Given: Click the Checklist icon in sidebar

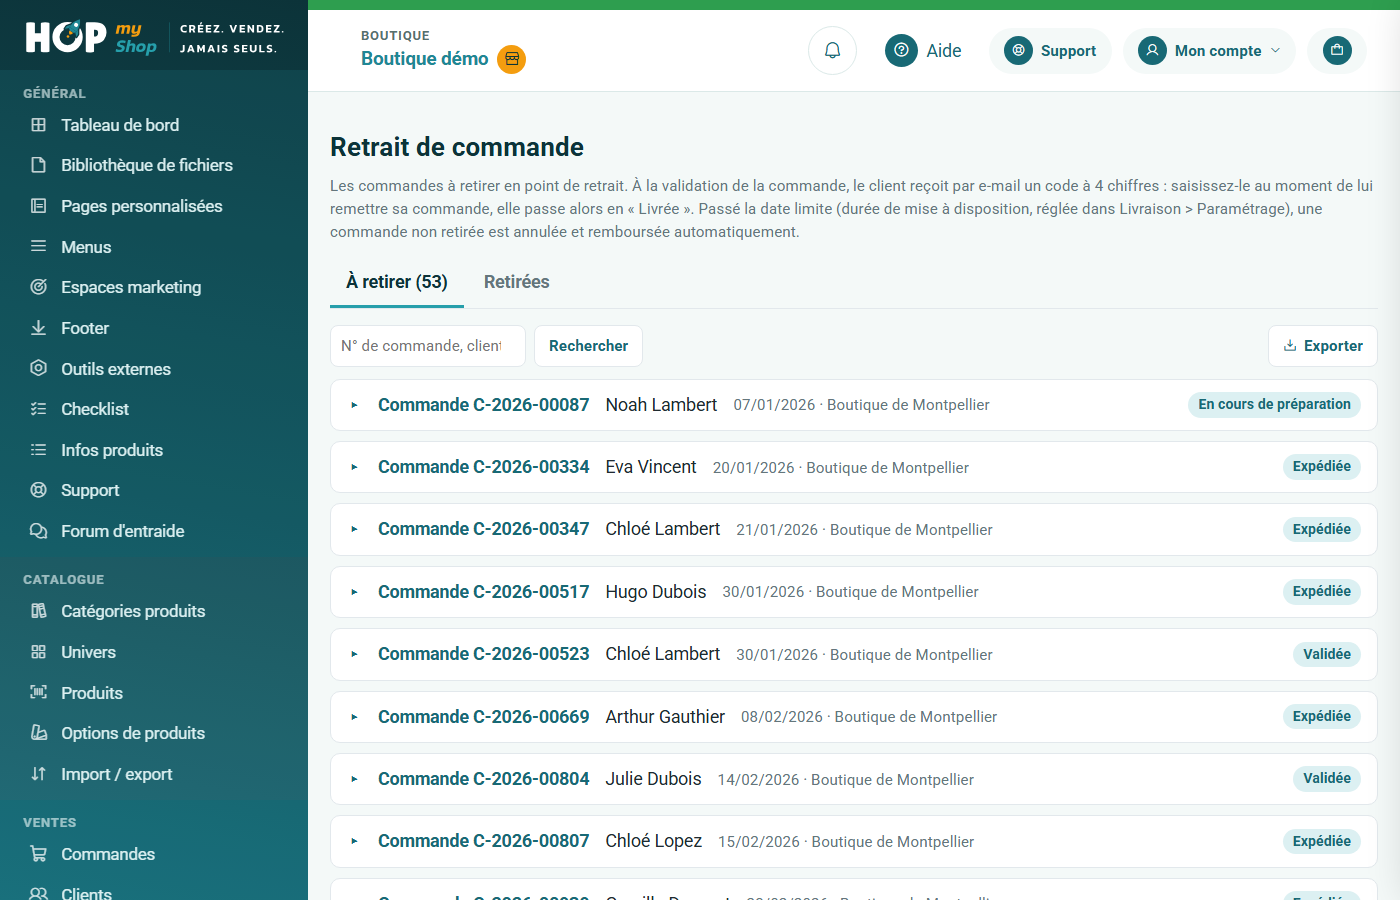Looking at the screenshot, I should pos(39,409).
